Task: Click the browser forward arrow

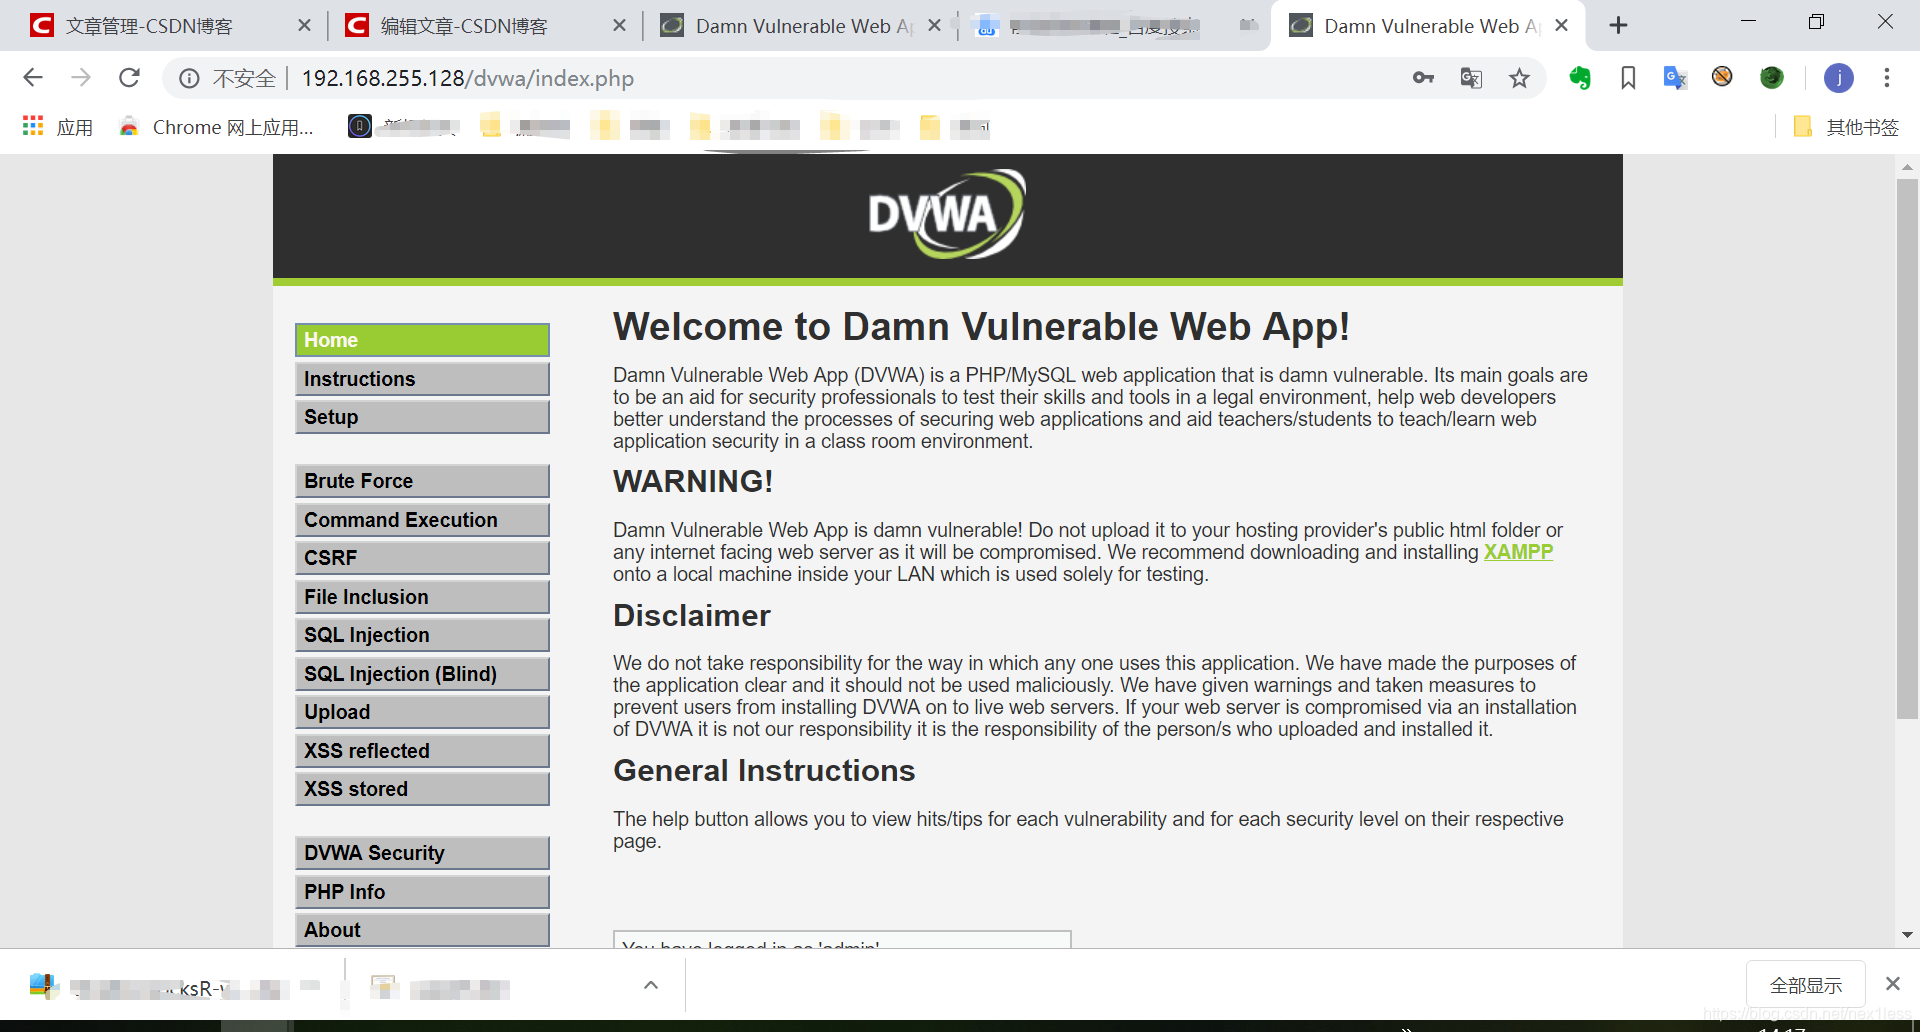Action: pos(81,78)
